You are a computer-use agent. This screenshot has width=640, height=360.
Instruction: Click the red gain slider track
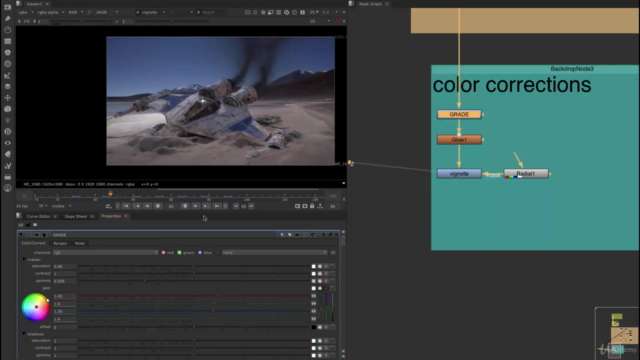coord(194,296)
